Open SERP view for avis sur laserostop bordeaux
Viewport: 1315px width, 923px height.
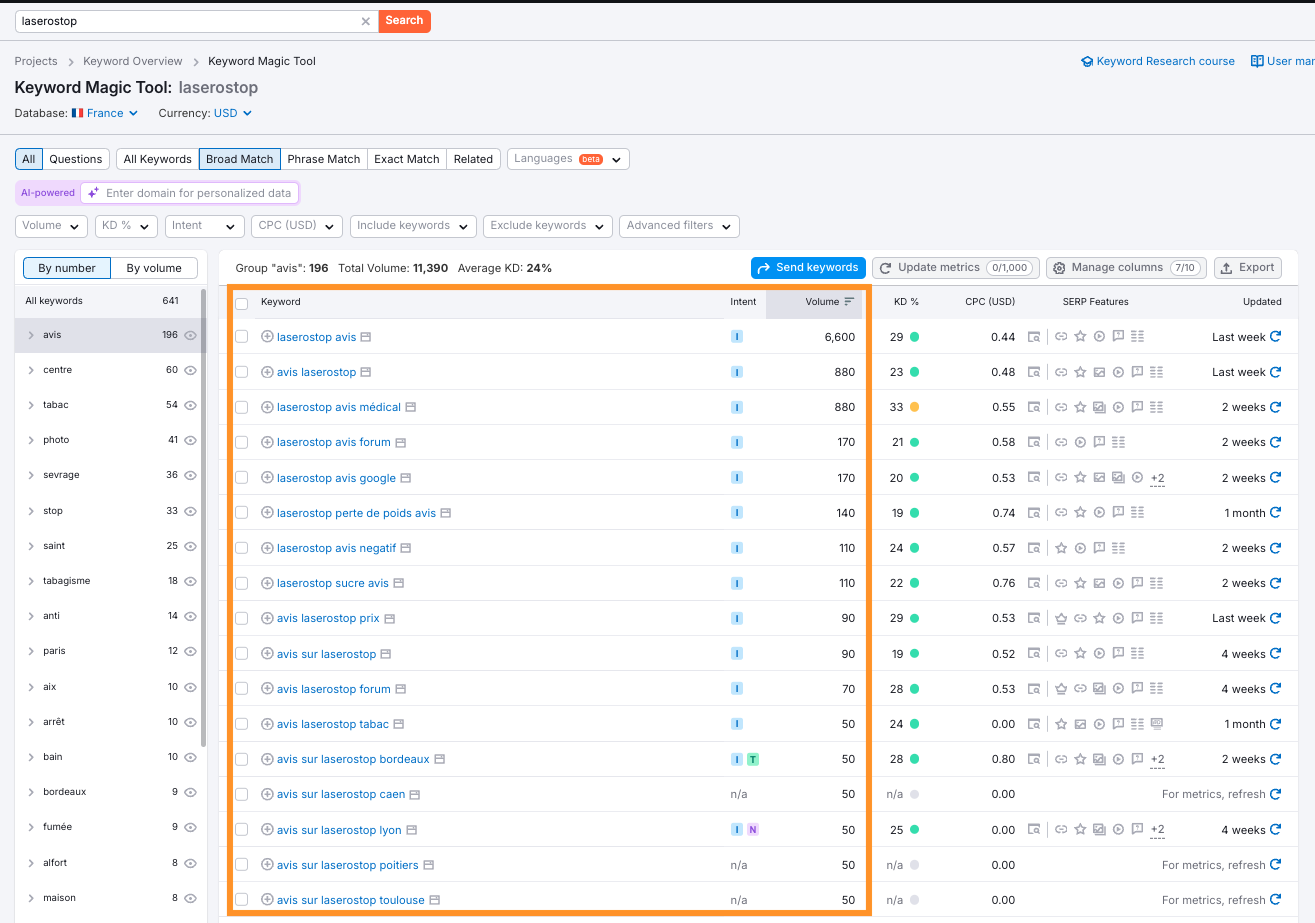[440, 759]
